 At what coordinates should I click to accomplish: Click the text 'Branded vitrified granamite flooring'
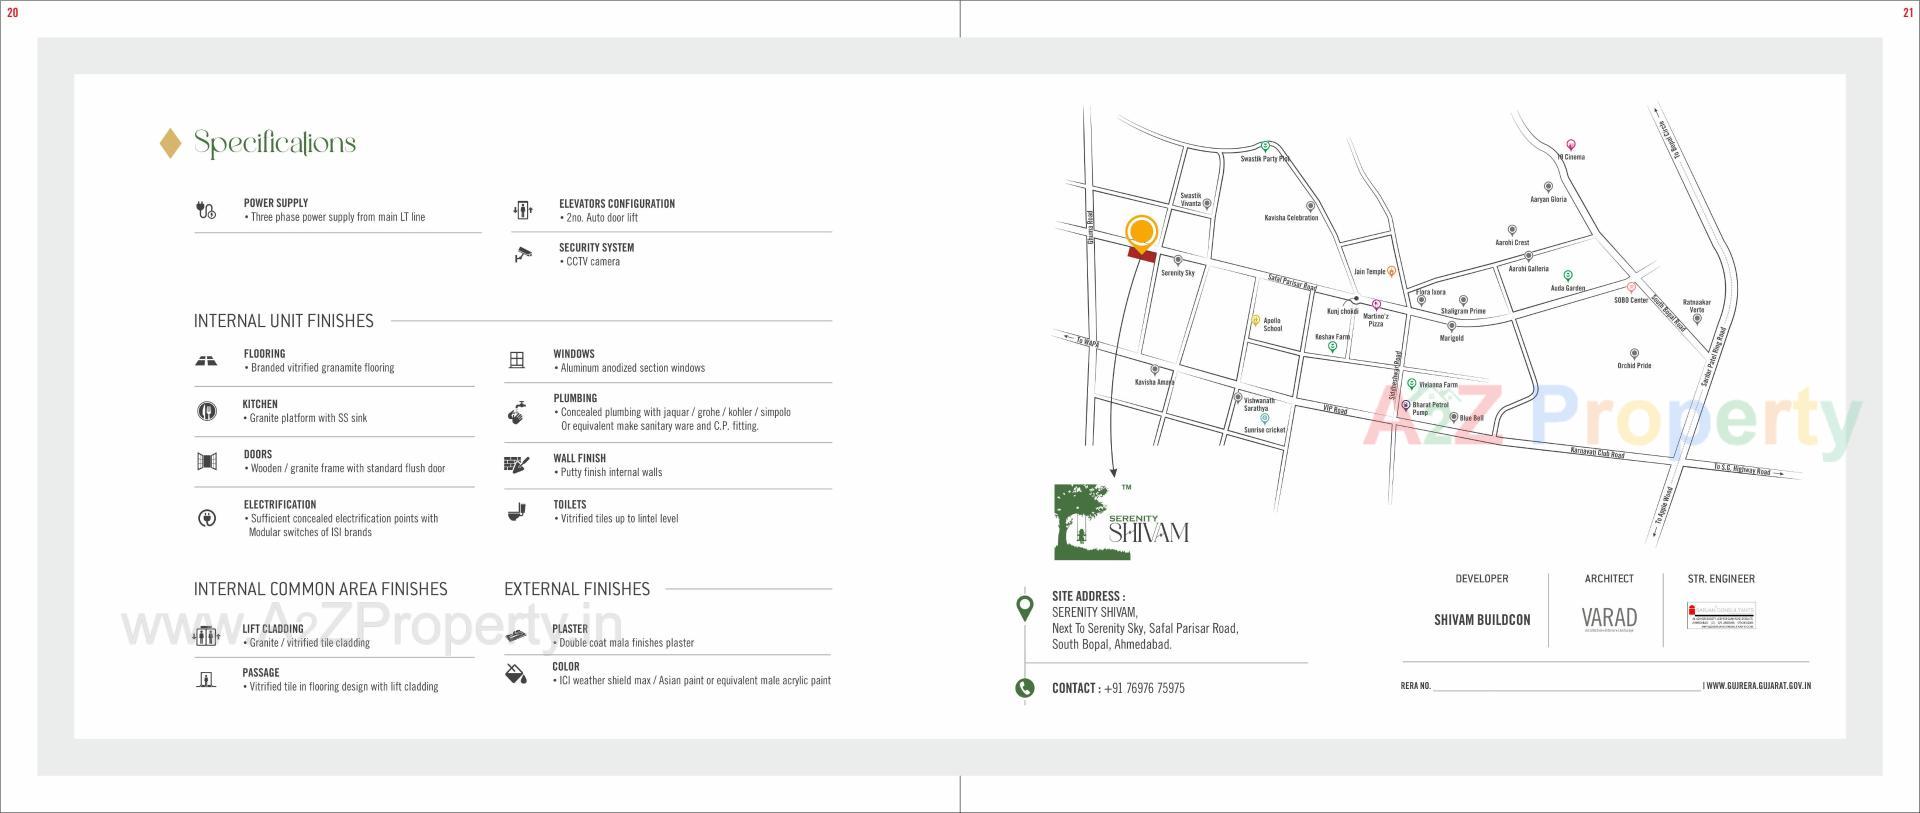322,368
